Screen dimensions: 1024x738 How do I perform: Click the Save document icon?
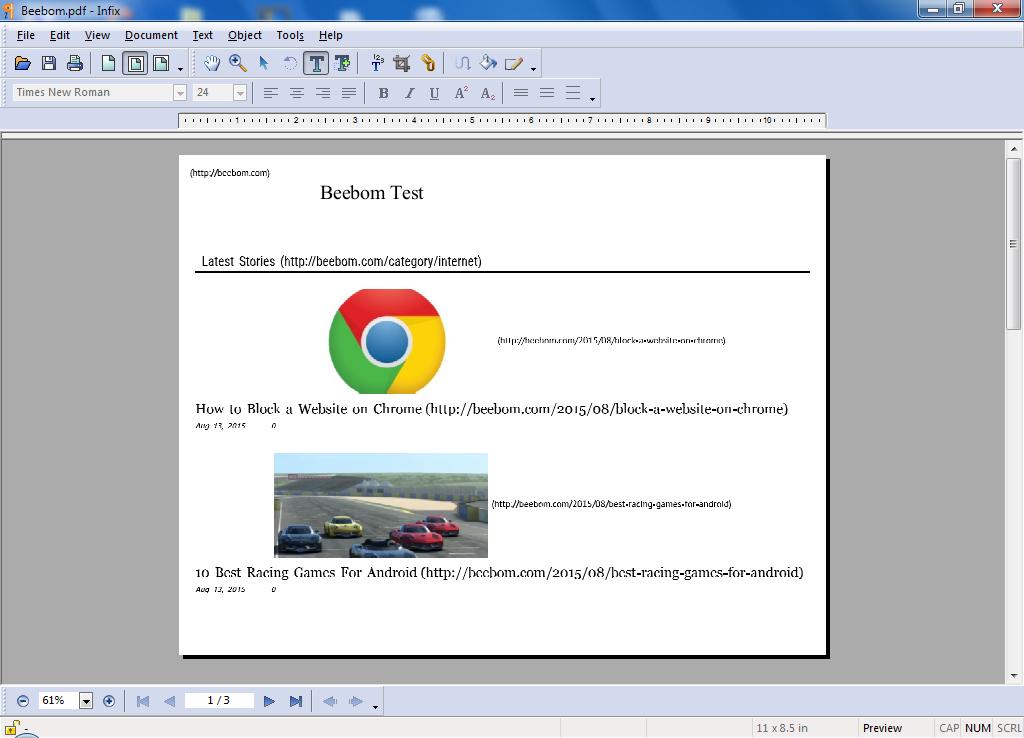(x=48, y=62)
